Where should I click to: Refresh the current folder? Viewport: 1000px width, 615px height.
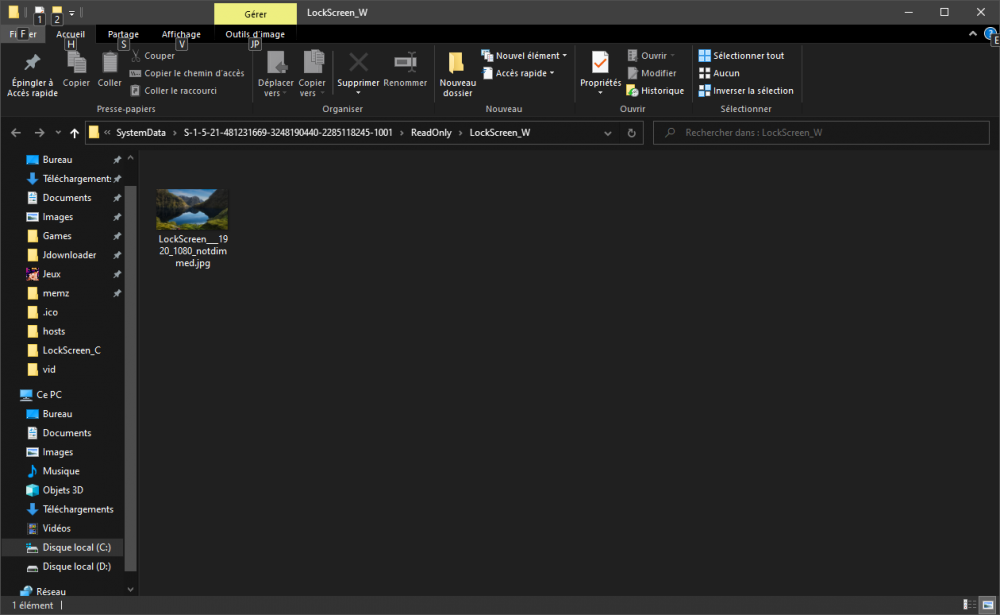(x=631, y=133)
